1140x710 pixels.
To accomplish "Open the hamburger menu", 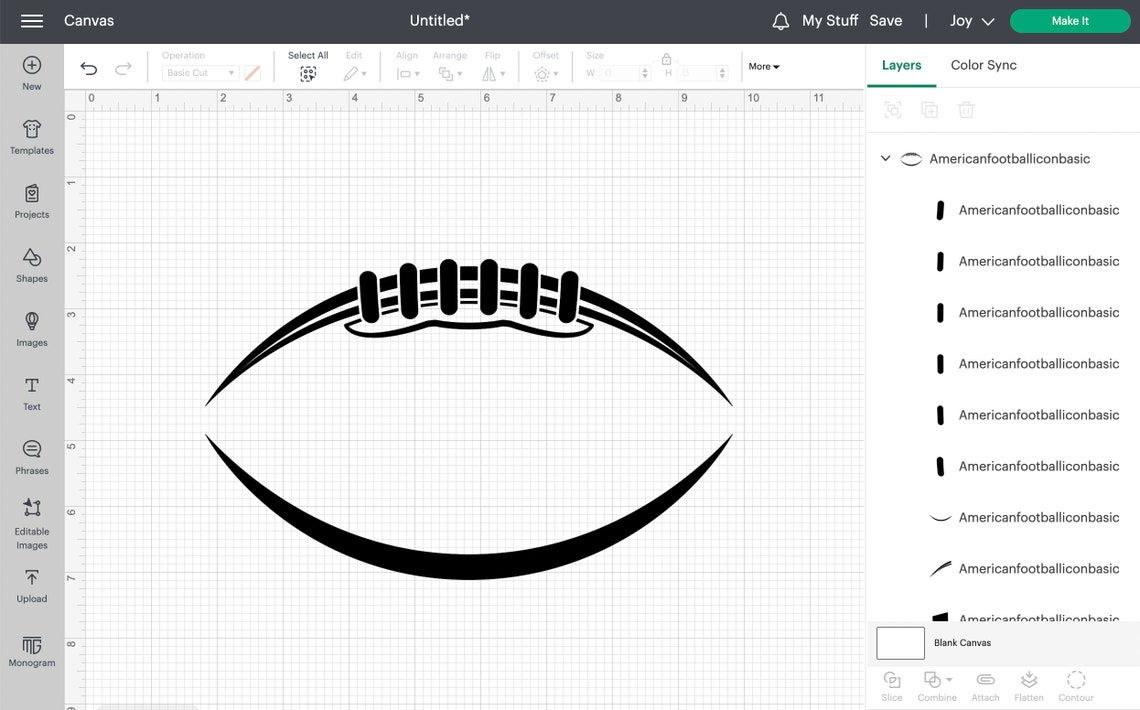I will 31,20.
